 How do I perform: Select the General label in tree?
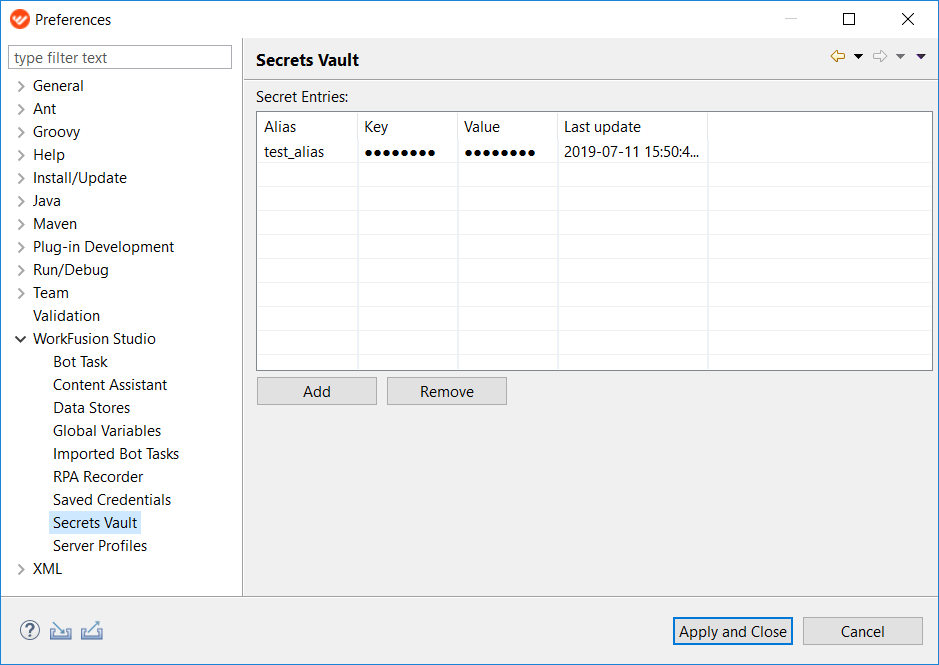[x=58, y=86]
